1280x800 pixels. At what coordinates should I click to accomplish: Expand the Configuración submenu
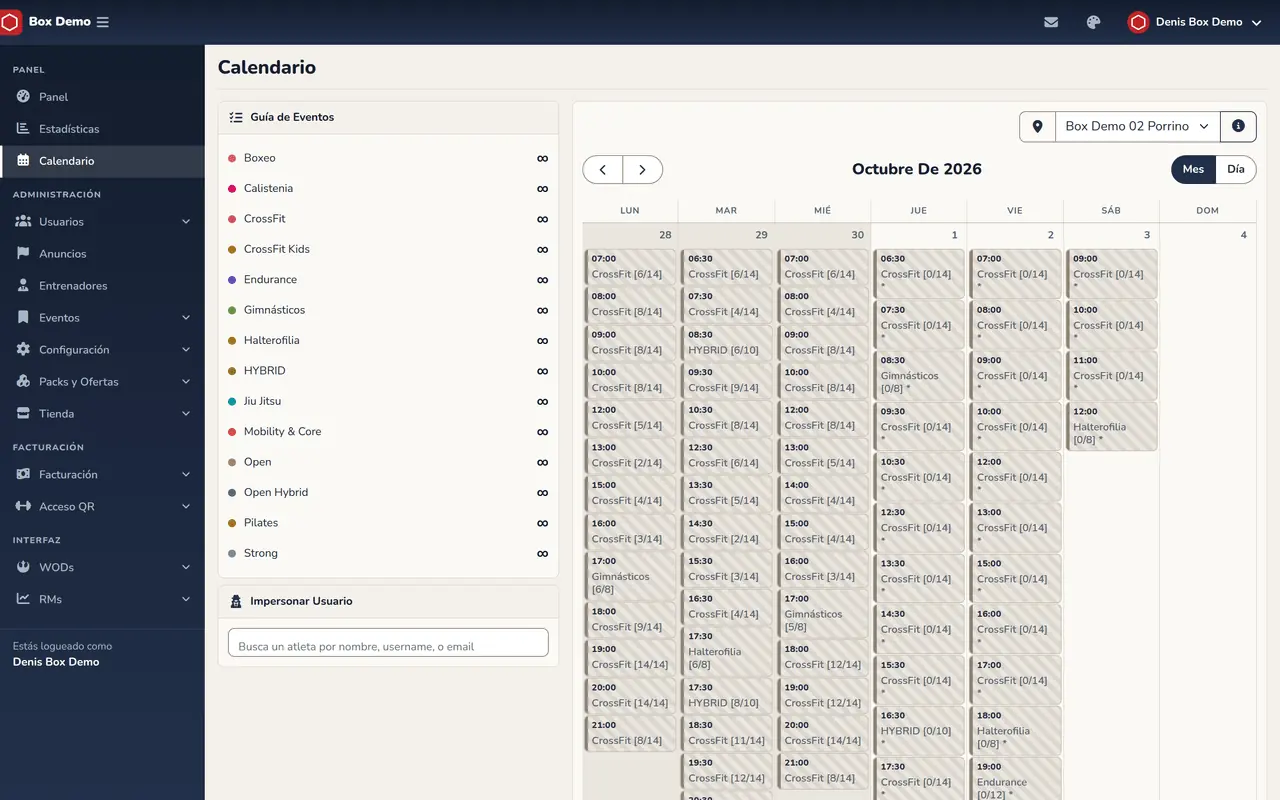pos(102,350)
